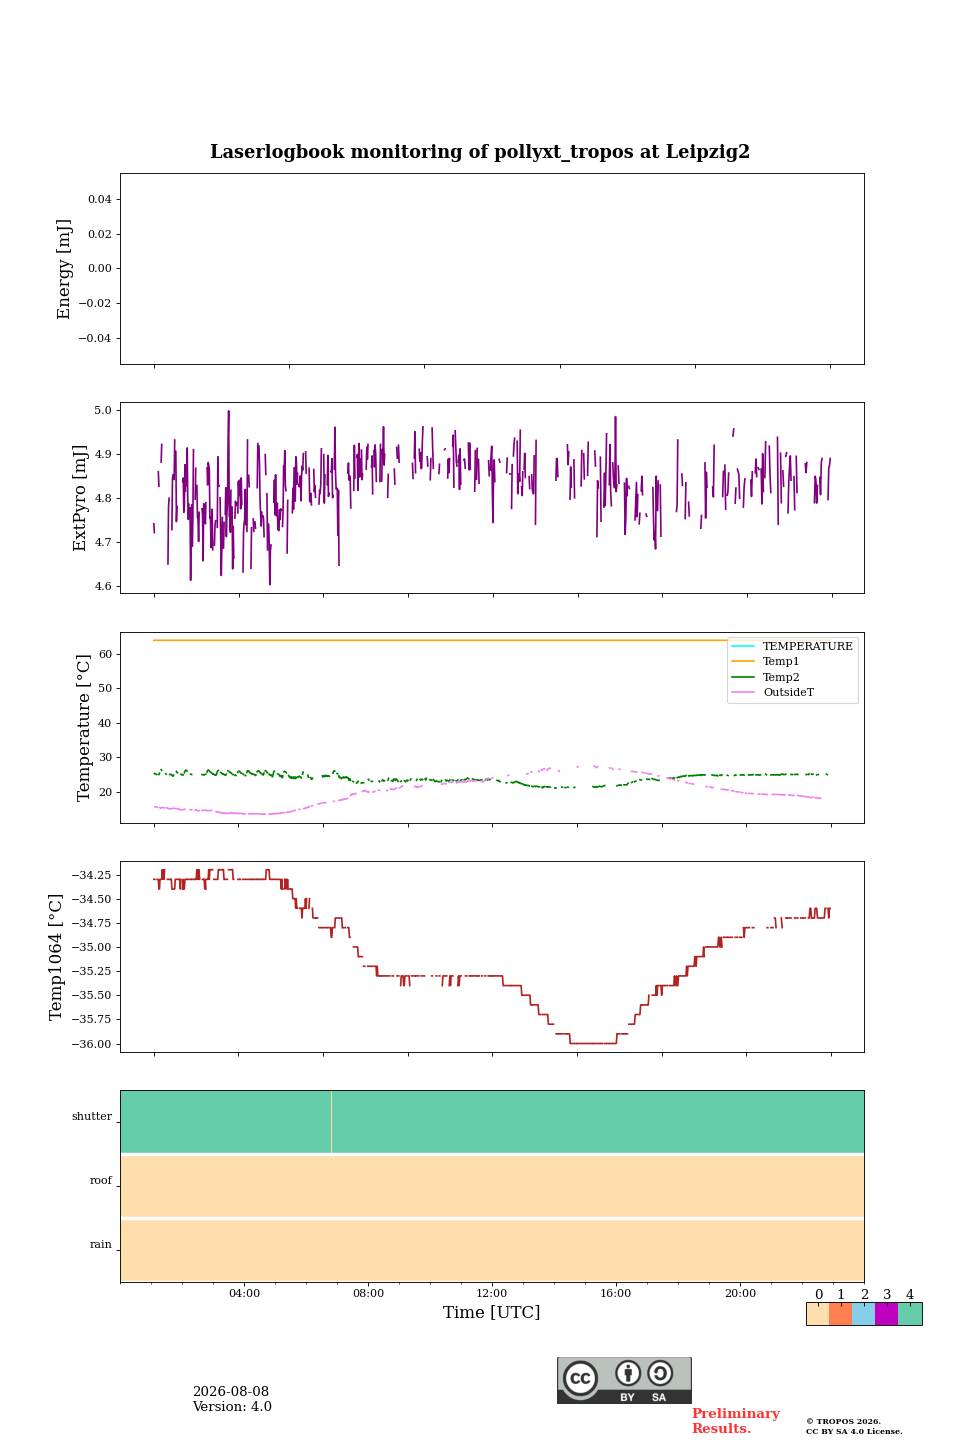The image size is (960, 1440).
Task: Click the Time [UTC] axis label
Action: pos(492,1312)
